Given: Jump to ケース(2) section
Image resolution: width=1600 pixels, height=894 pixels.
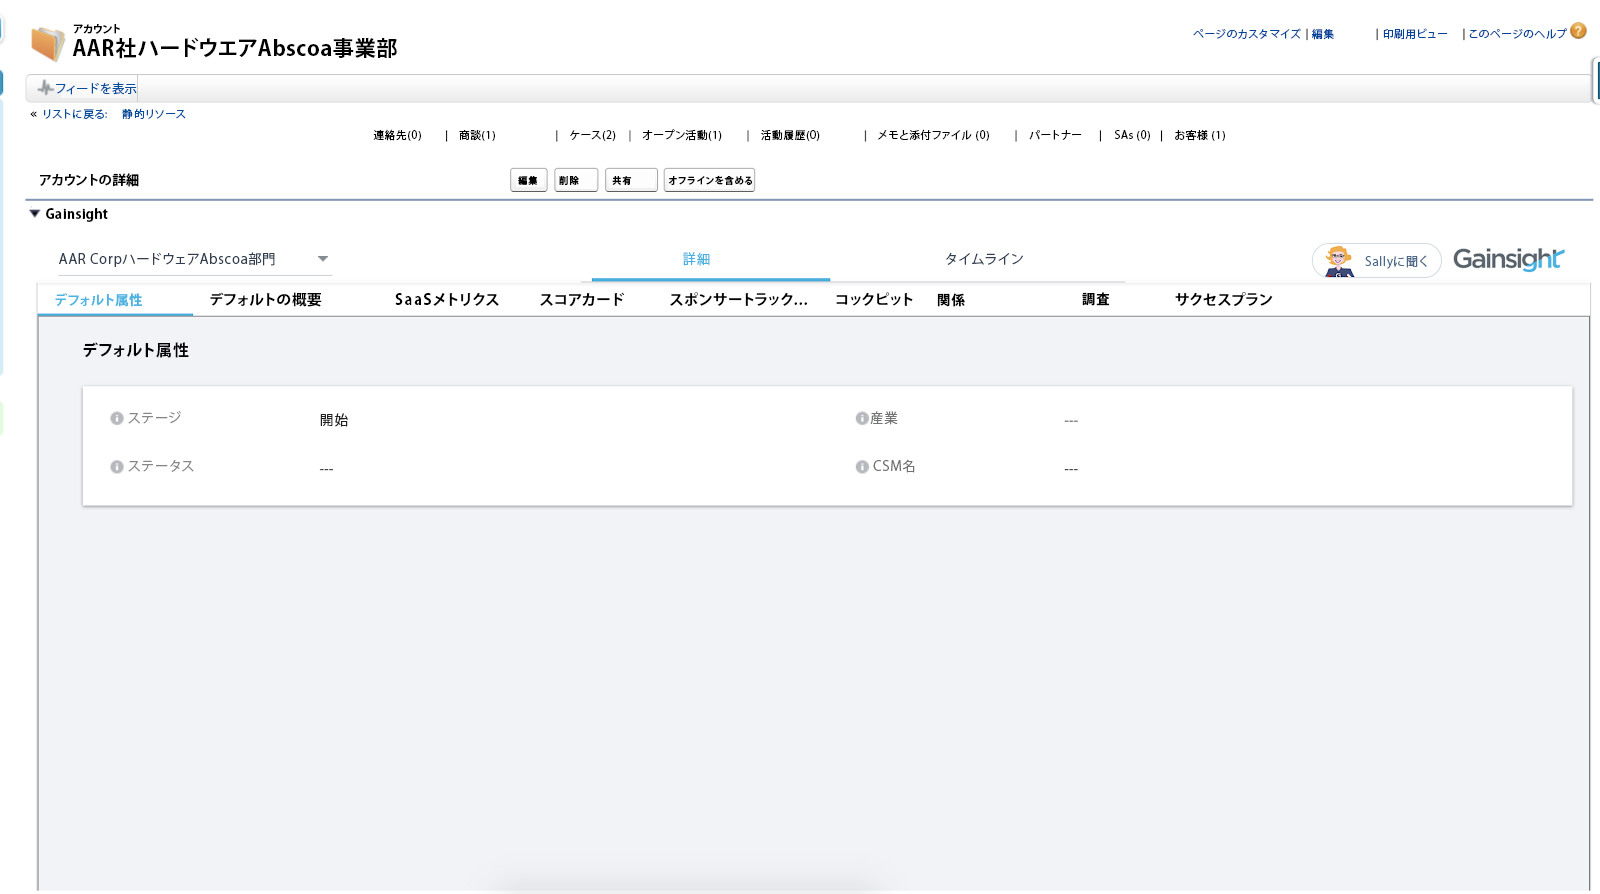Looking at the screenshot, I should pyautogui.click(x=593, y=135).
